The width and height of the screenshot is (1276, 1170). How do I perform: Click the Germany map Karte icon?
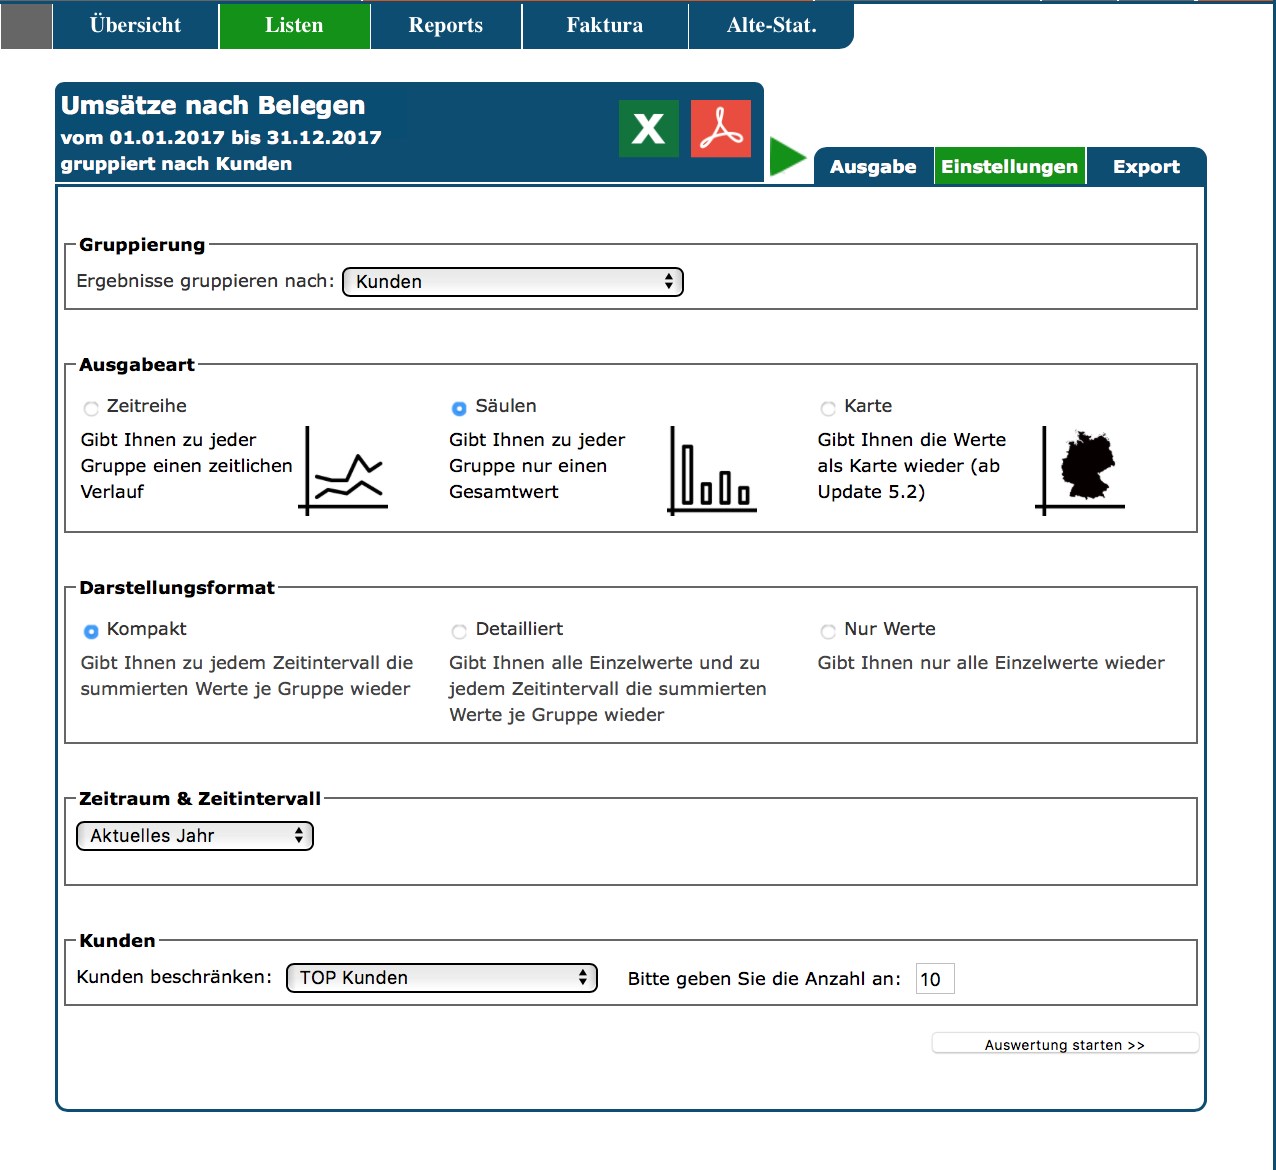coord(1082,471)
